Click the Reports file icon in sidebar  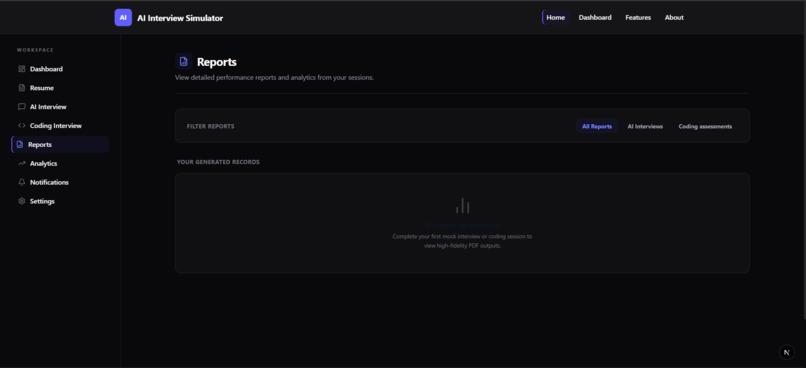[20, 144]
